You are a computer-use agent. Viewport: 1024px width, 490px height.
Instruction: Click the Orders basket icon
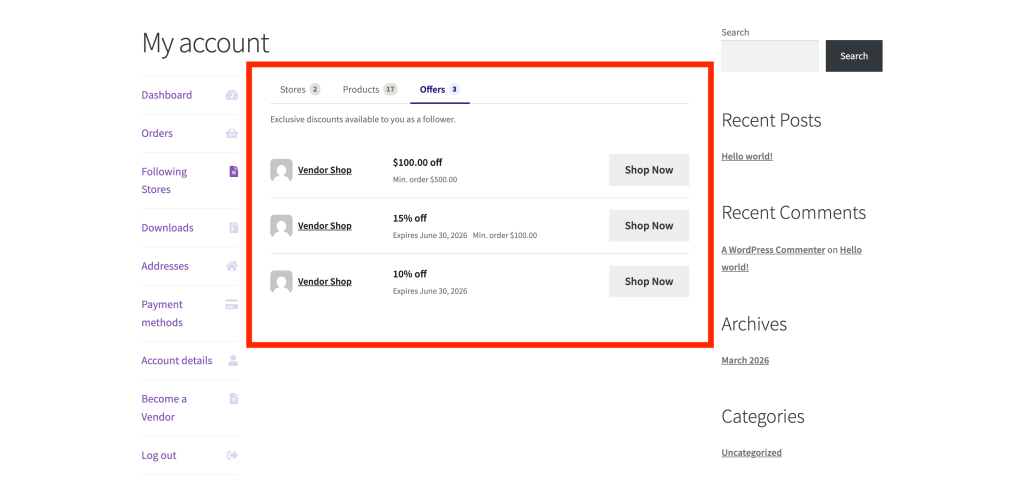pyautogui.click(x=232, y=133)
